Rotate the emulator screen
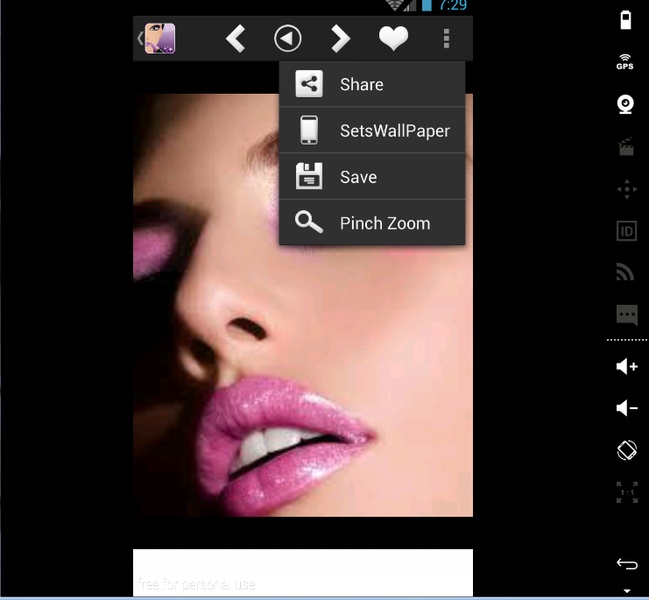The height and width of the screenshot is (600, 649). [x=627, y=450]
